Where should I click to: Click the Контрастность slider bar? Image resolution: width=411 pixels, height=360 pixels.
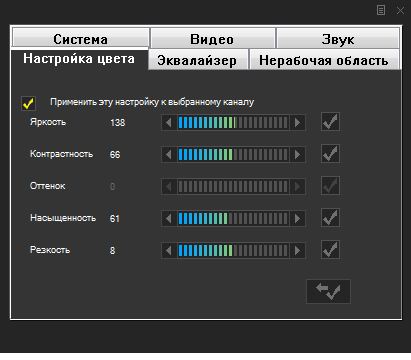tap(233, 155)
